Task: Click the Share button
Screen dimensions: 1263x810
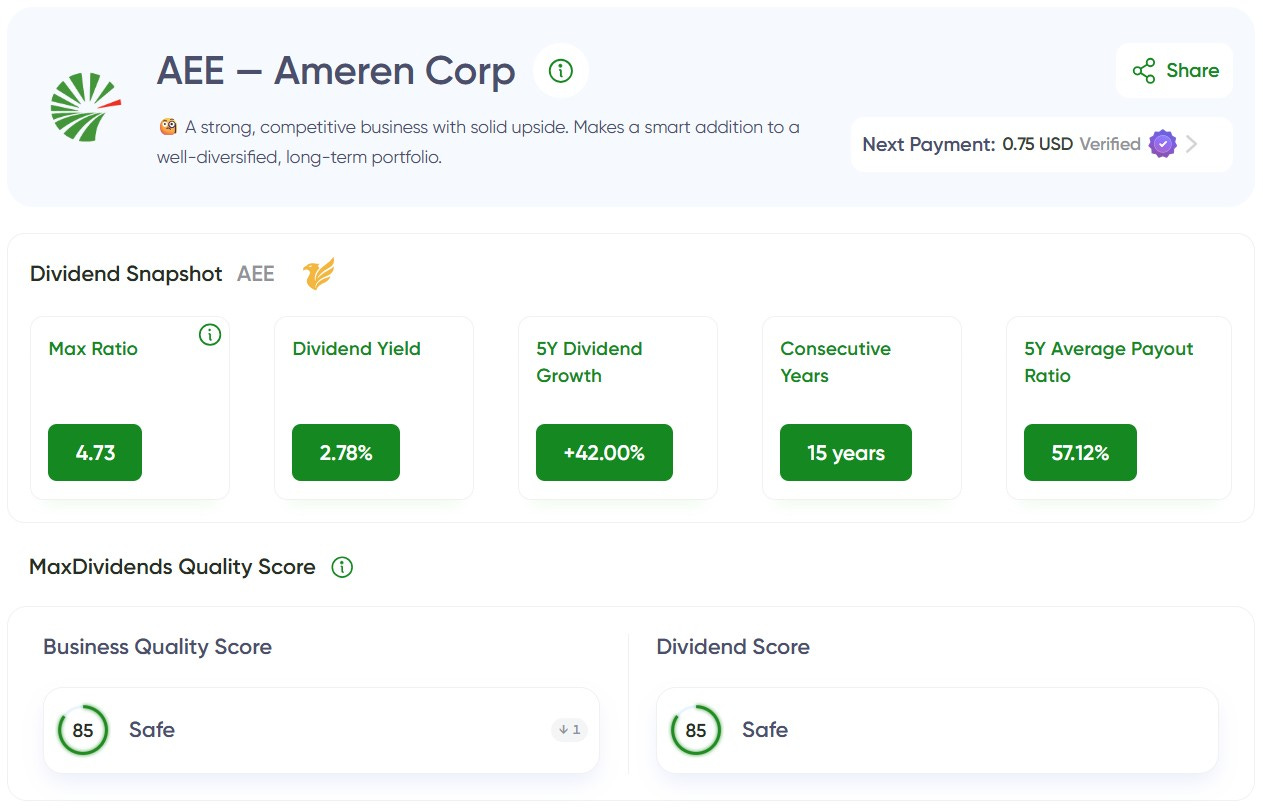Action: click(1175, 70)
